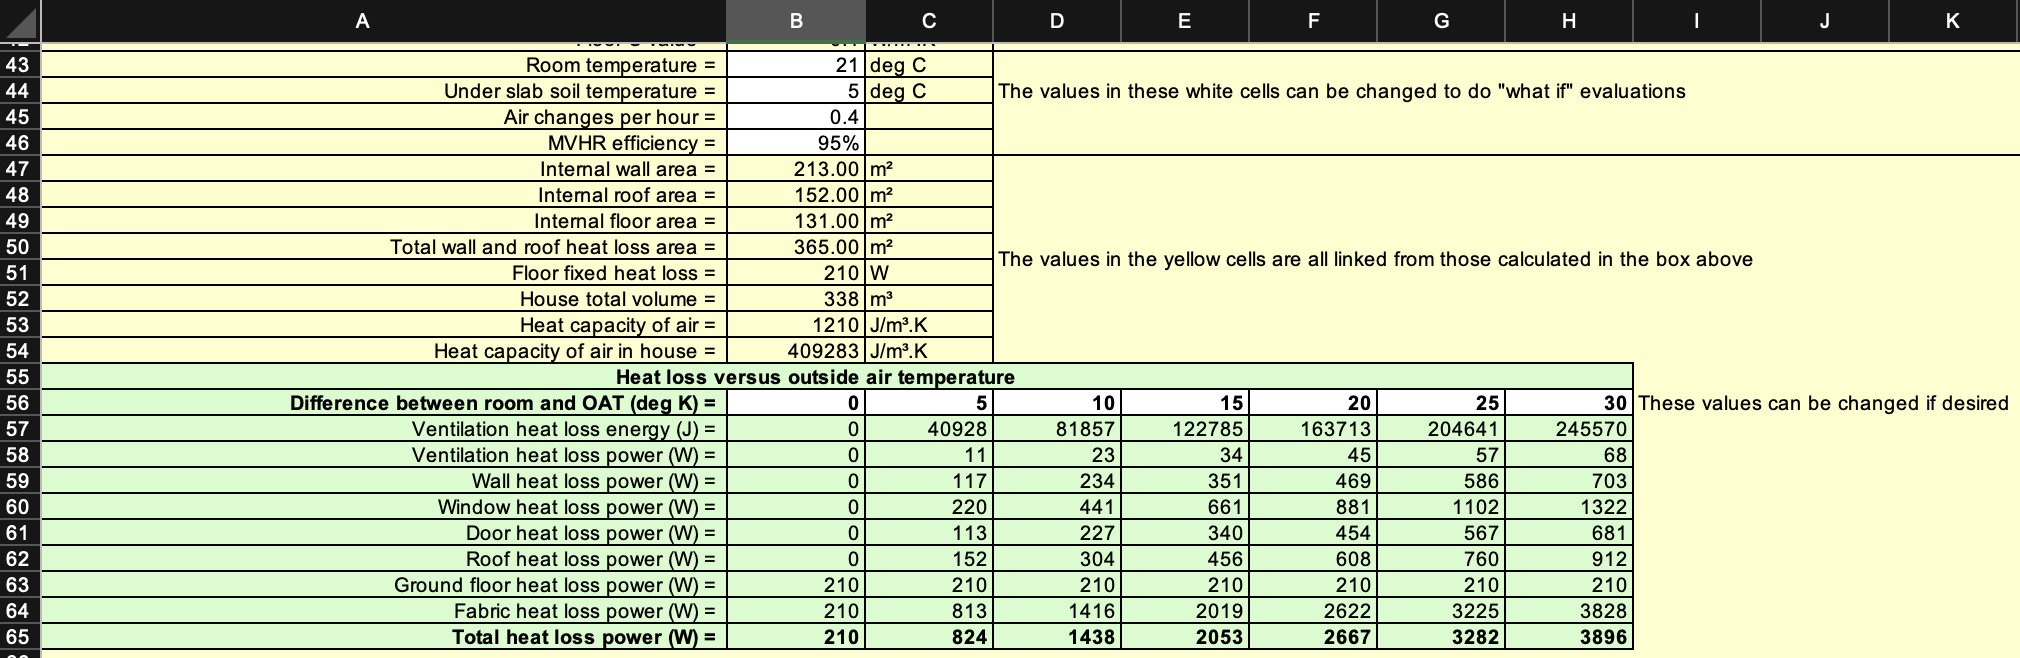Select column A header
Screen dimensions: 2020x658
coord(362,20)
